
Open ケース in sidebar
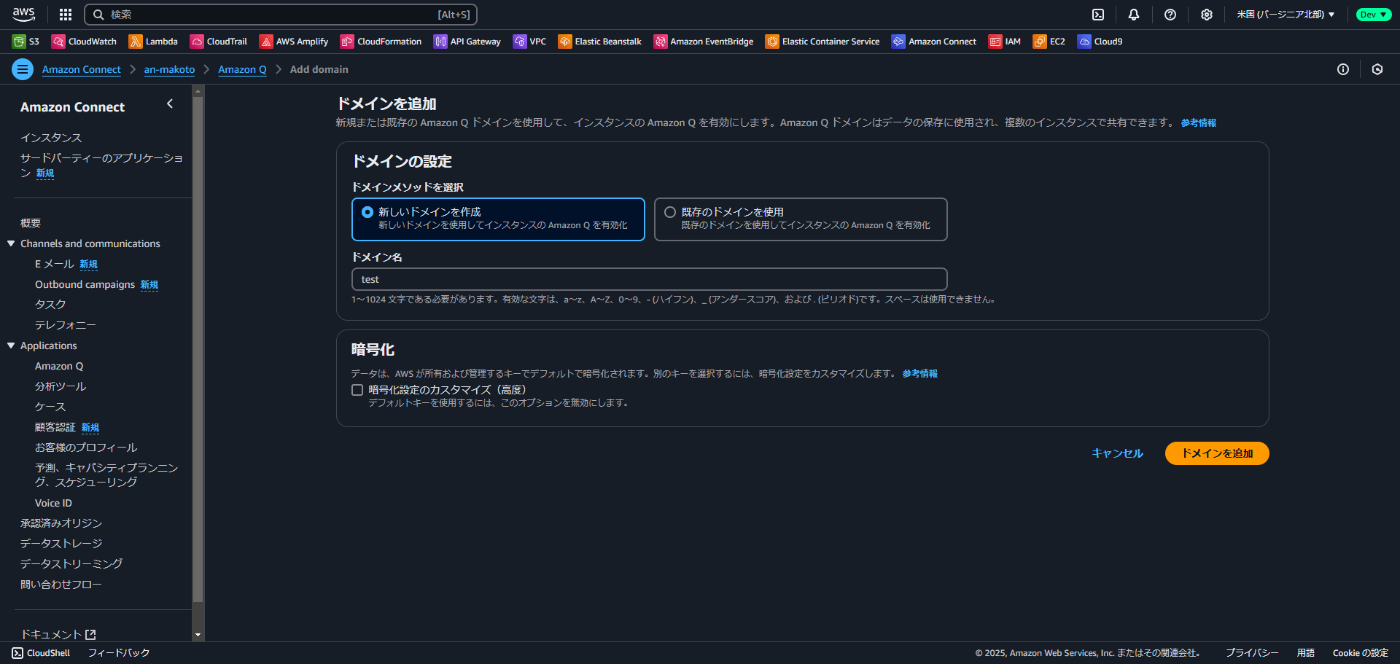click(51, 407)
